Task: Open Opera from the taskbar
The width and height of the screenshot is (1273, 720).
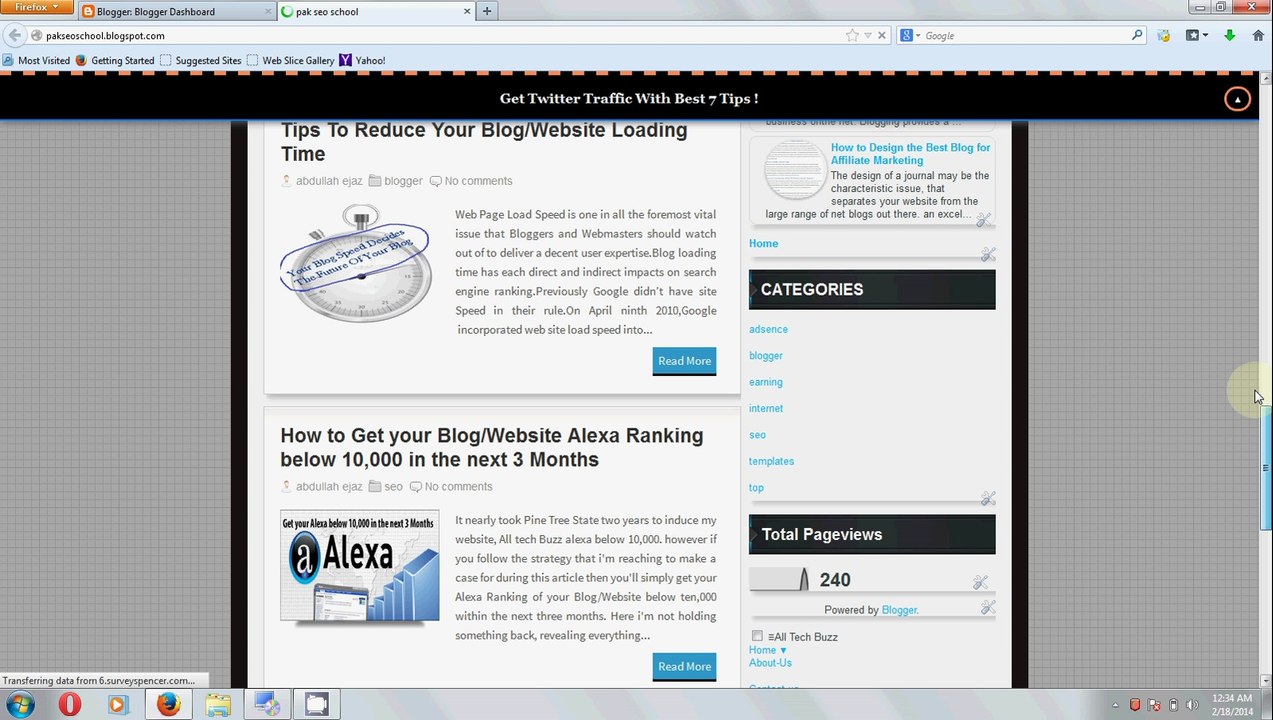Action: pos(69,704)
